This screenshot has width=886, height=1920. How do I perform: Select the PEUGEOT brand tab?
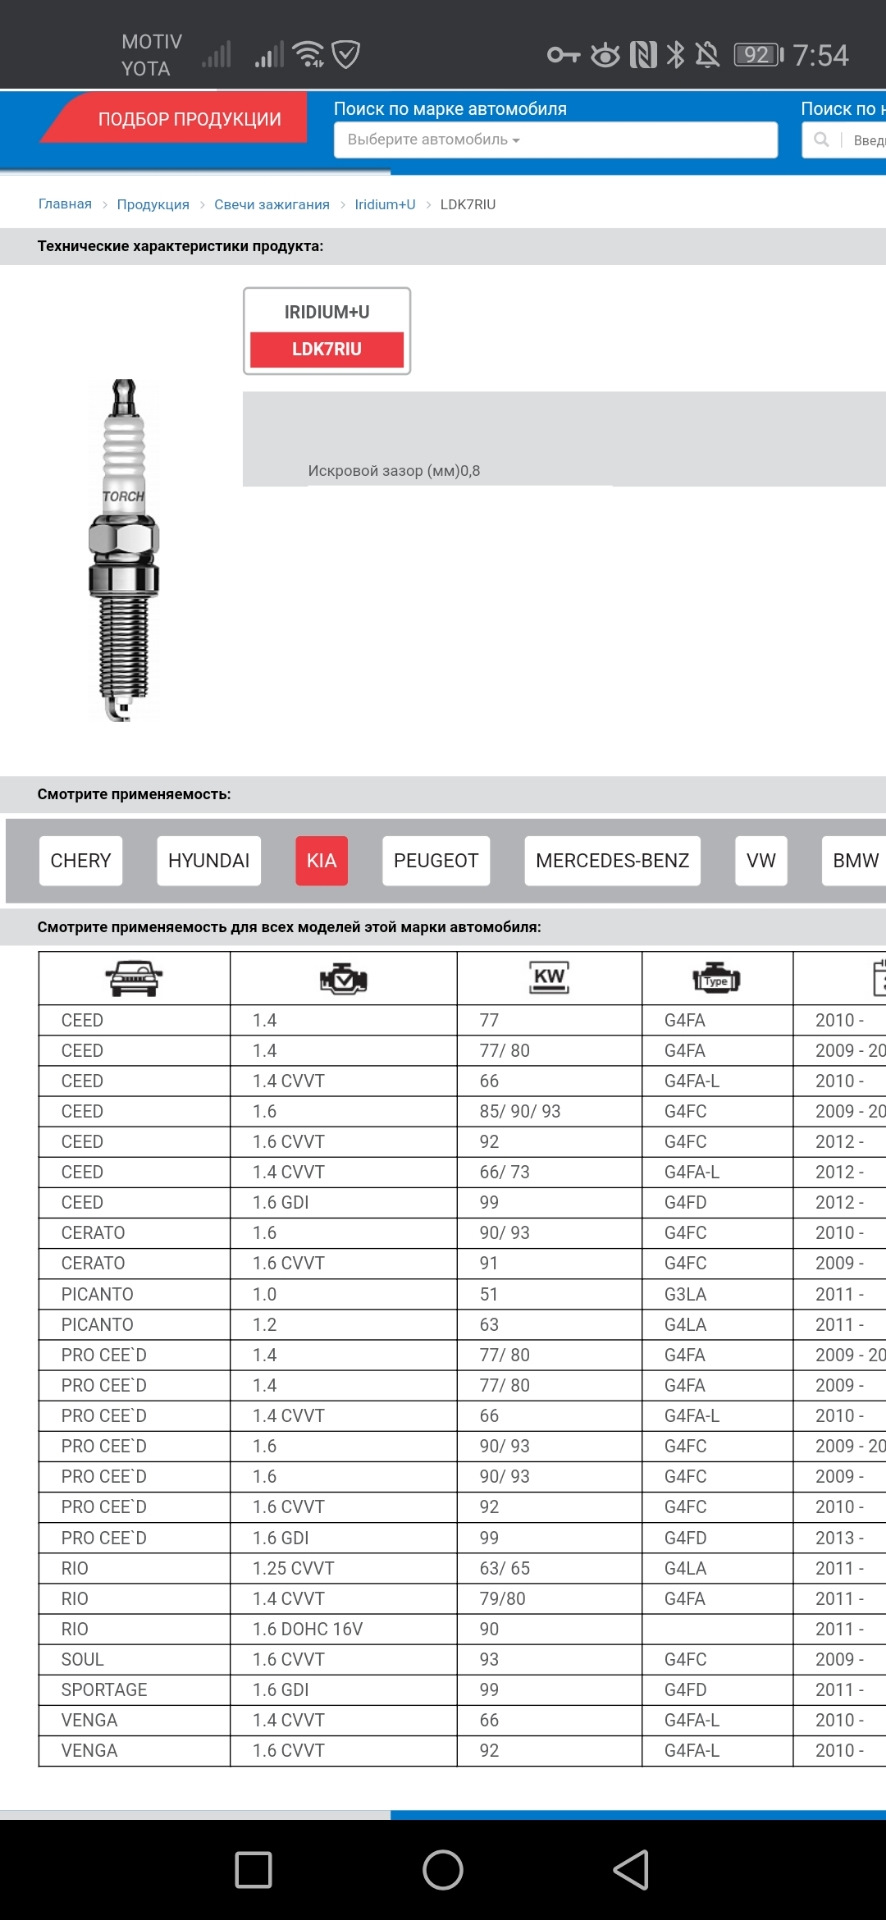click(436, 861)
